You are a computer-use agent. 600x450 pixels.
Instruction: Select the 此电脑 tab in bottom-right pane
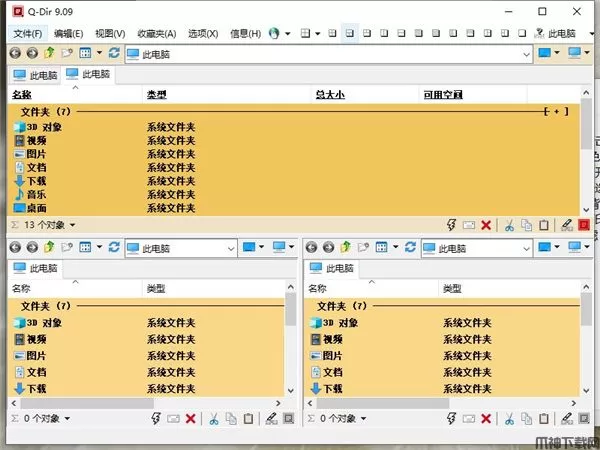coord(331,268)
